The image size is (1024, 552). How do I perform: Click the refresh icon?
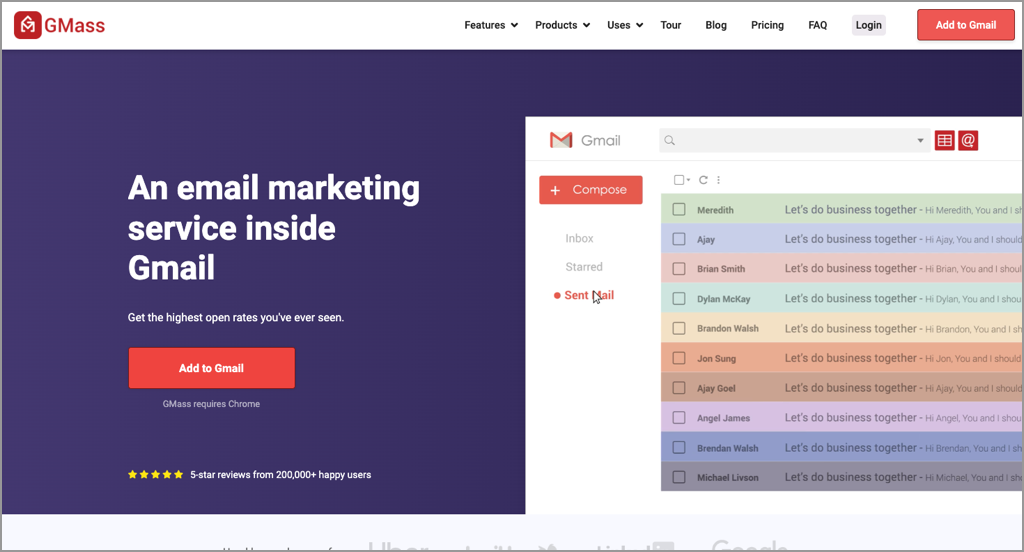pyautogui.click(x=703, y=180)
